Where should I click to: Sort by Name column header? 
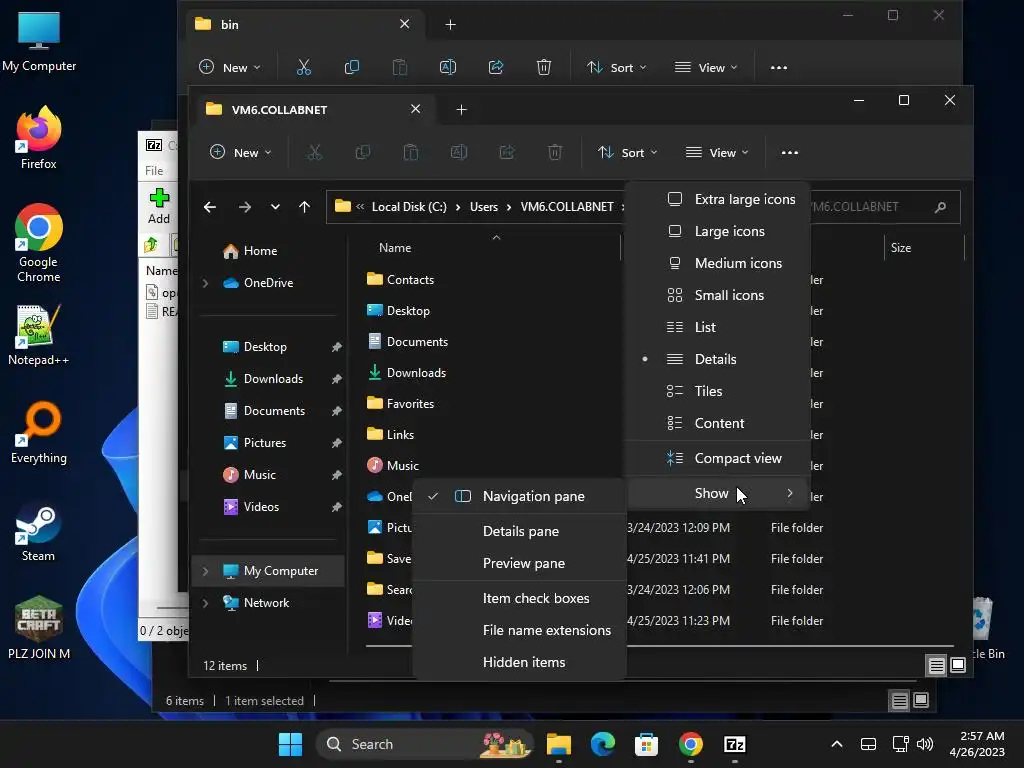[395, 248]
